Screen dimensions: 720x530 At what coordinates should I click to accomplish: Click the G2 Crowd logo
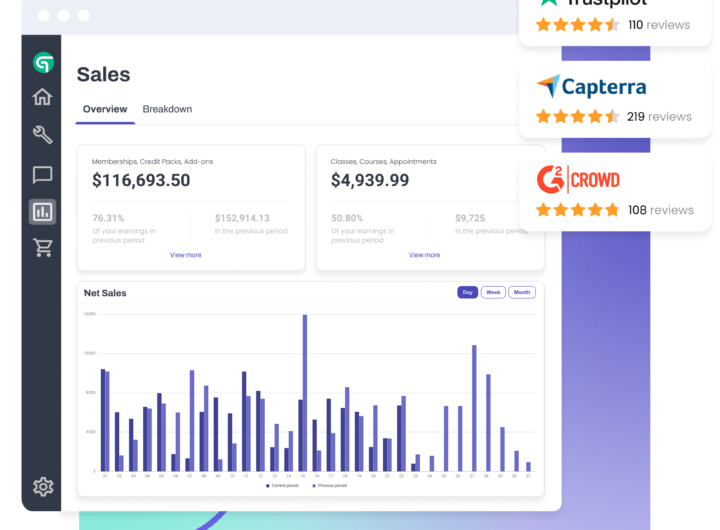[578, 180]
